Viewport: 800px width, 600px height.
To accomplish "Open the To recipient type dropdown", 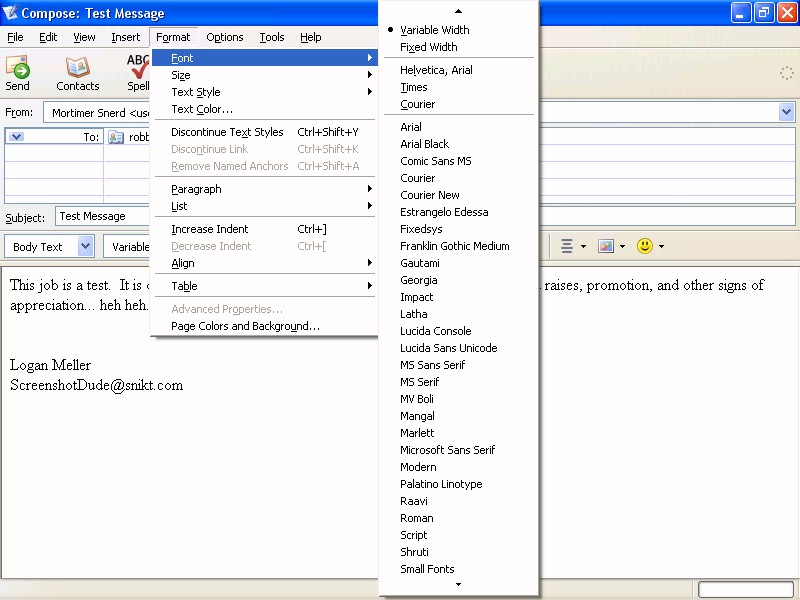I will pos(16,137).
